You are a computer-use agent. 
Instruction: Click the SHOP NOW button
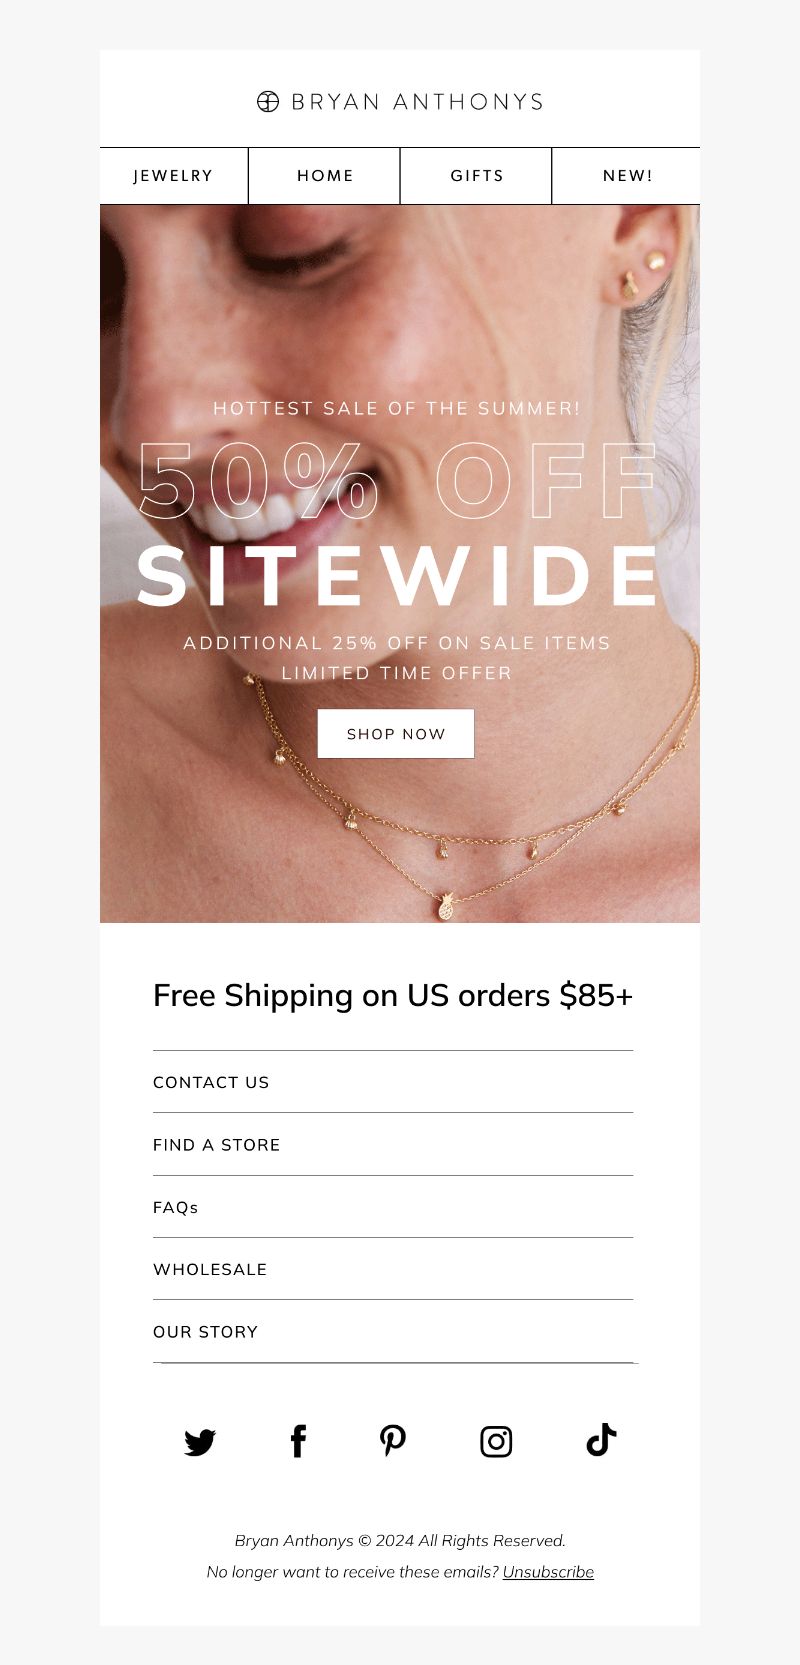point(396,734)
